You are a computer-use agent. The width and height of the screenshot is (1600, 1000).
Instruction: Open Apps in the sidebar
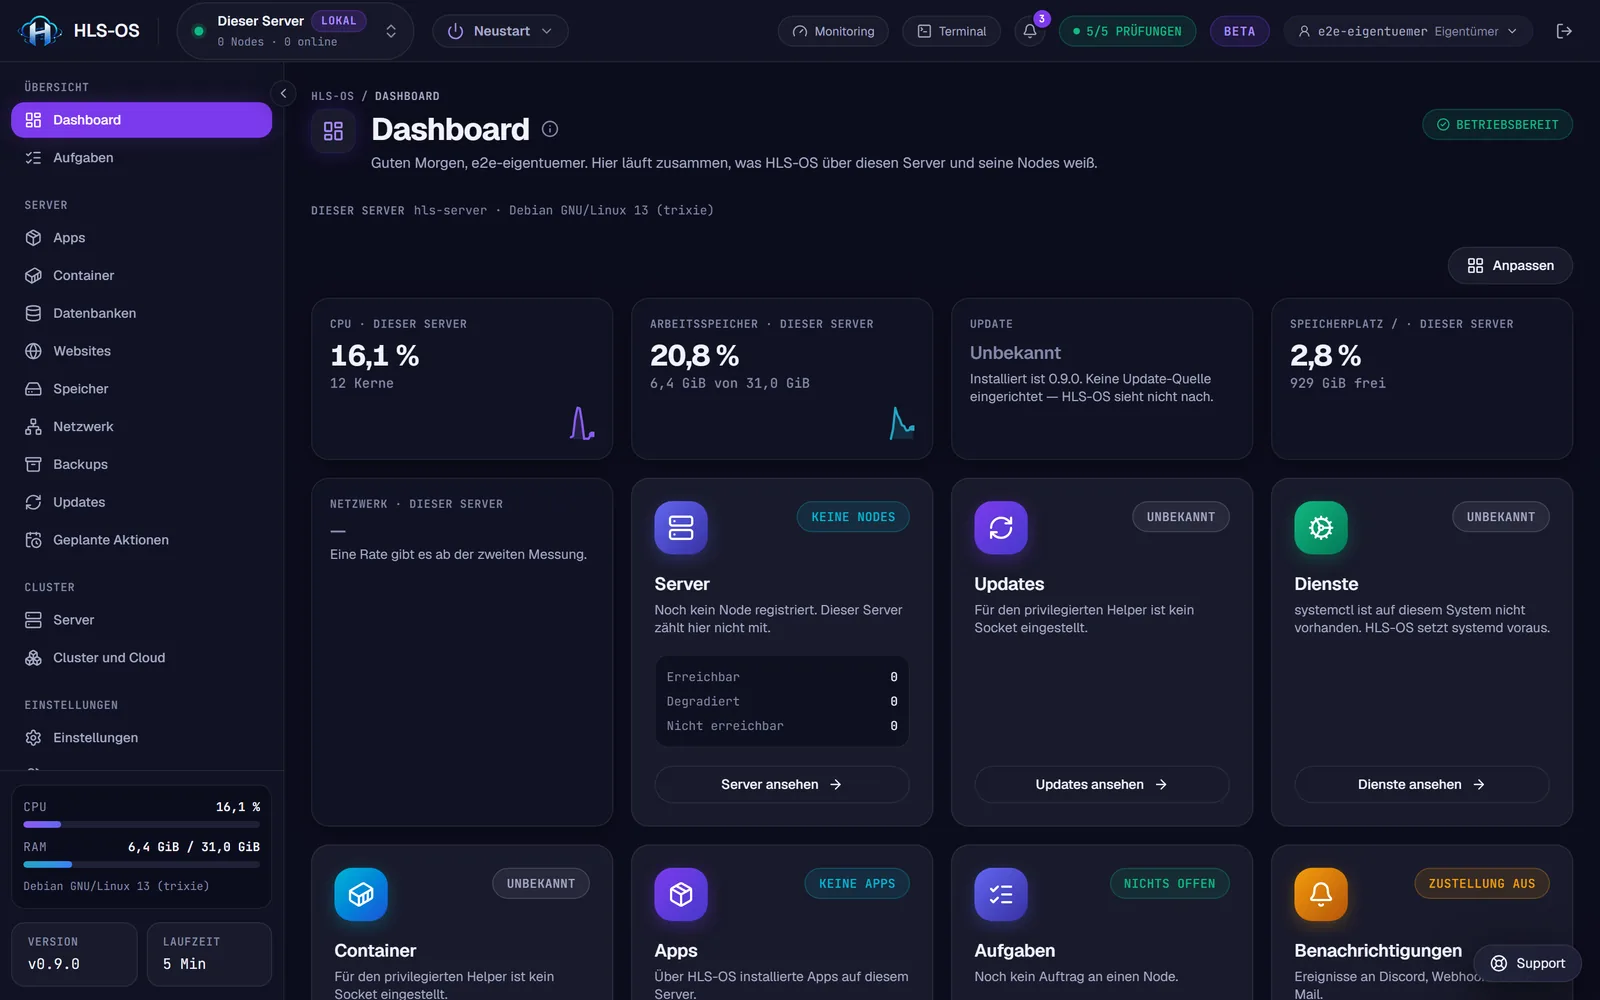[x=141, y=238]
